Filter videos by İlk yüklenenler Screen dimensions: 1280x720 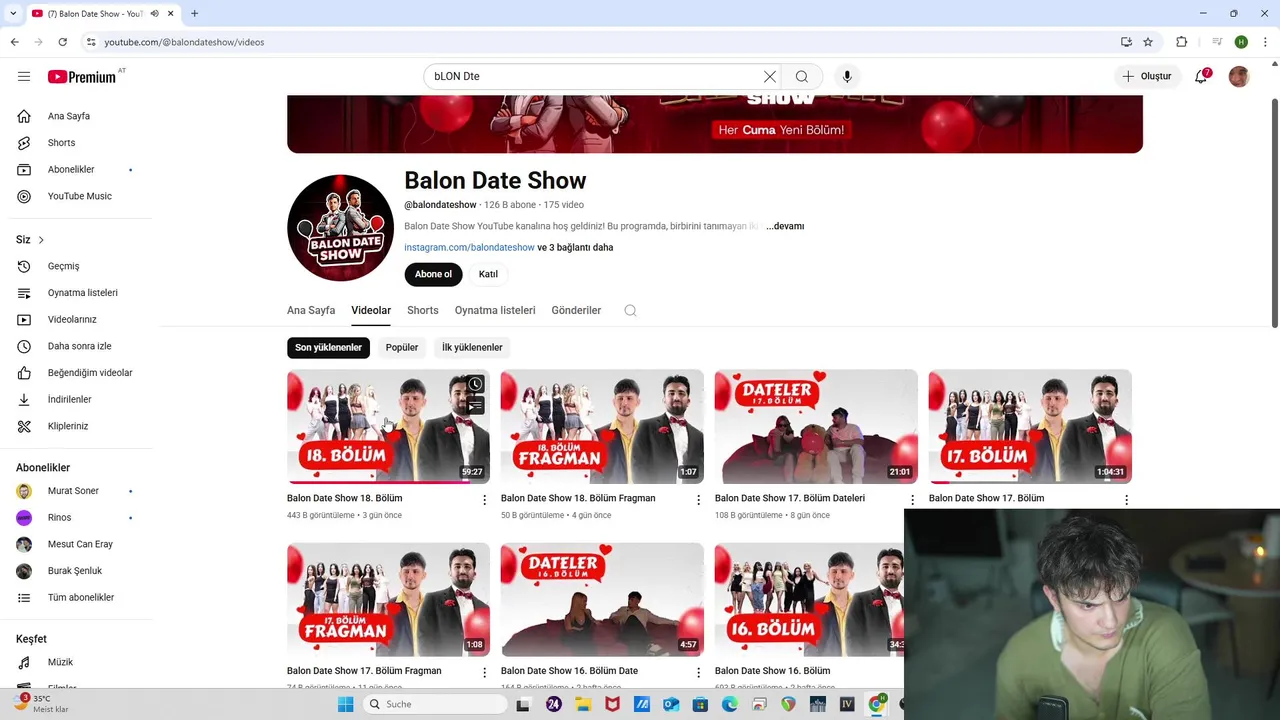[472, 347]
